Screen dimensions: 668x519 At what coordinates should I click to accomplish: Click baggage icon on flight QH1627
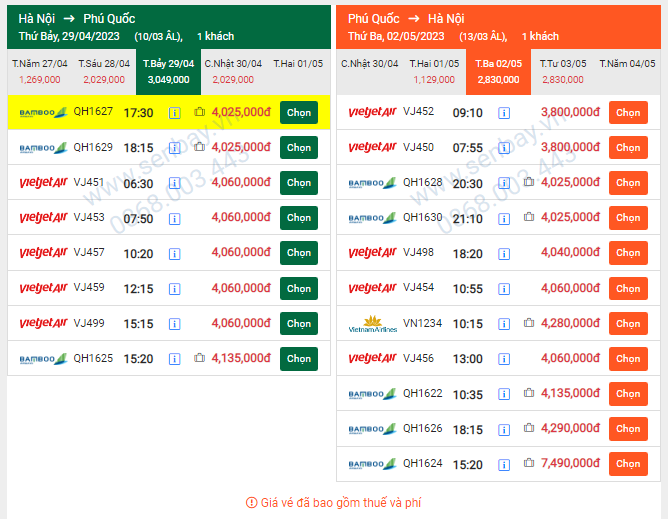199,112
